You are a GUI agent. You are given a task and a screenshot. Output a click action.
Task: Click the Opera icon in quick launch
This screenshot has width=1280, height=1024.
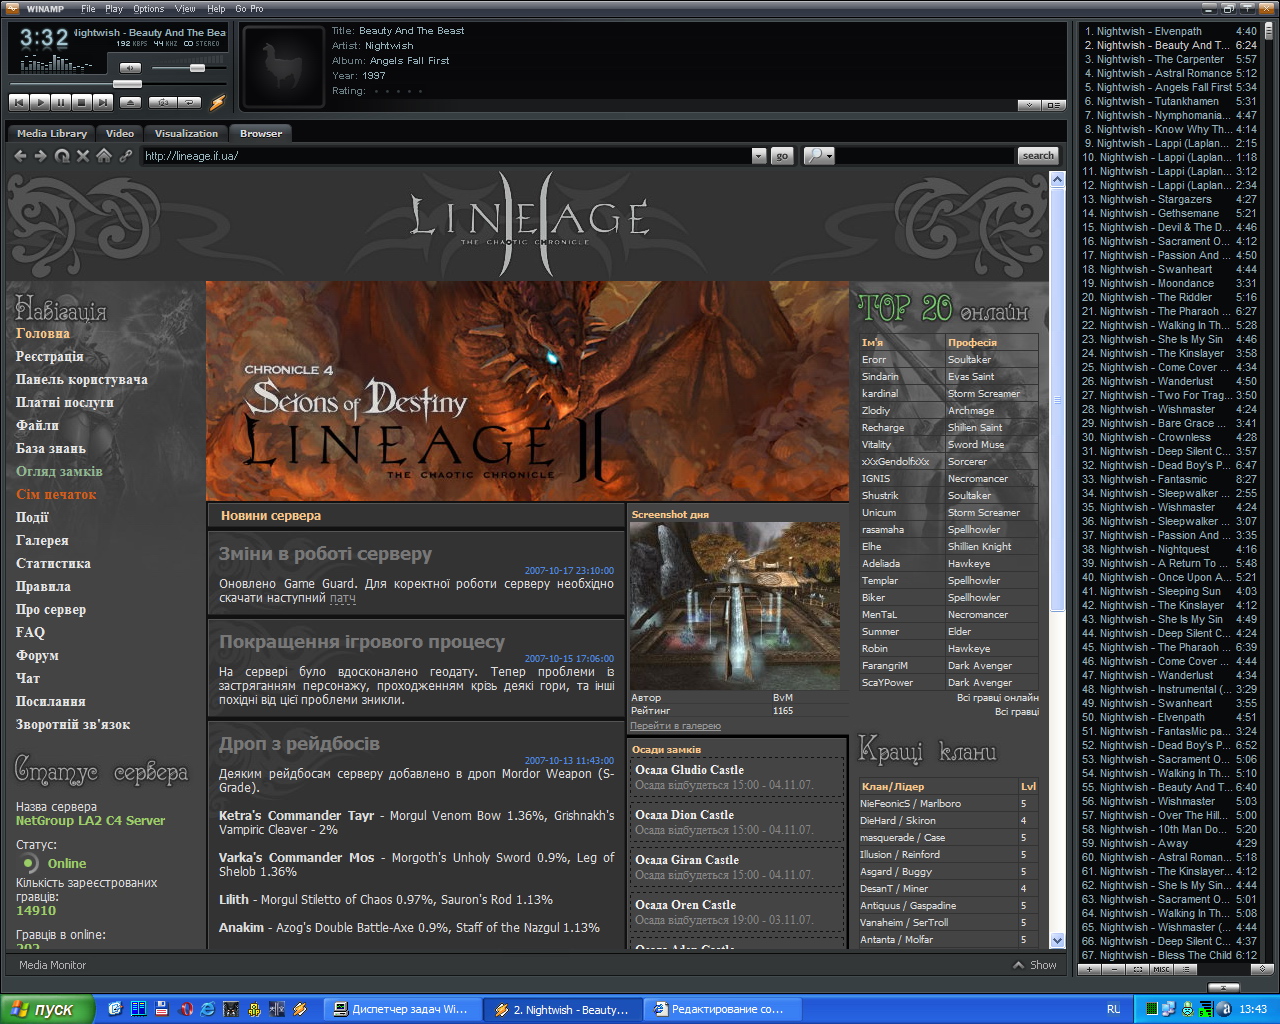pos(186,1009)
